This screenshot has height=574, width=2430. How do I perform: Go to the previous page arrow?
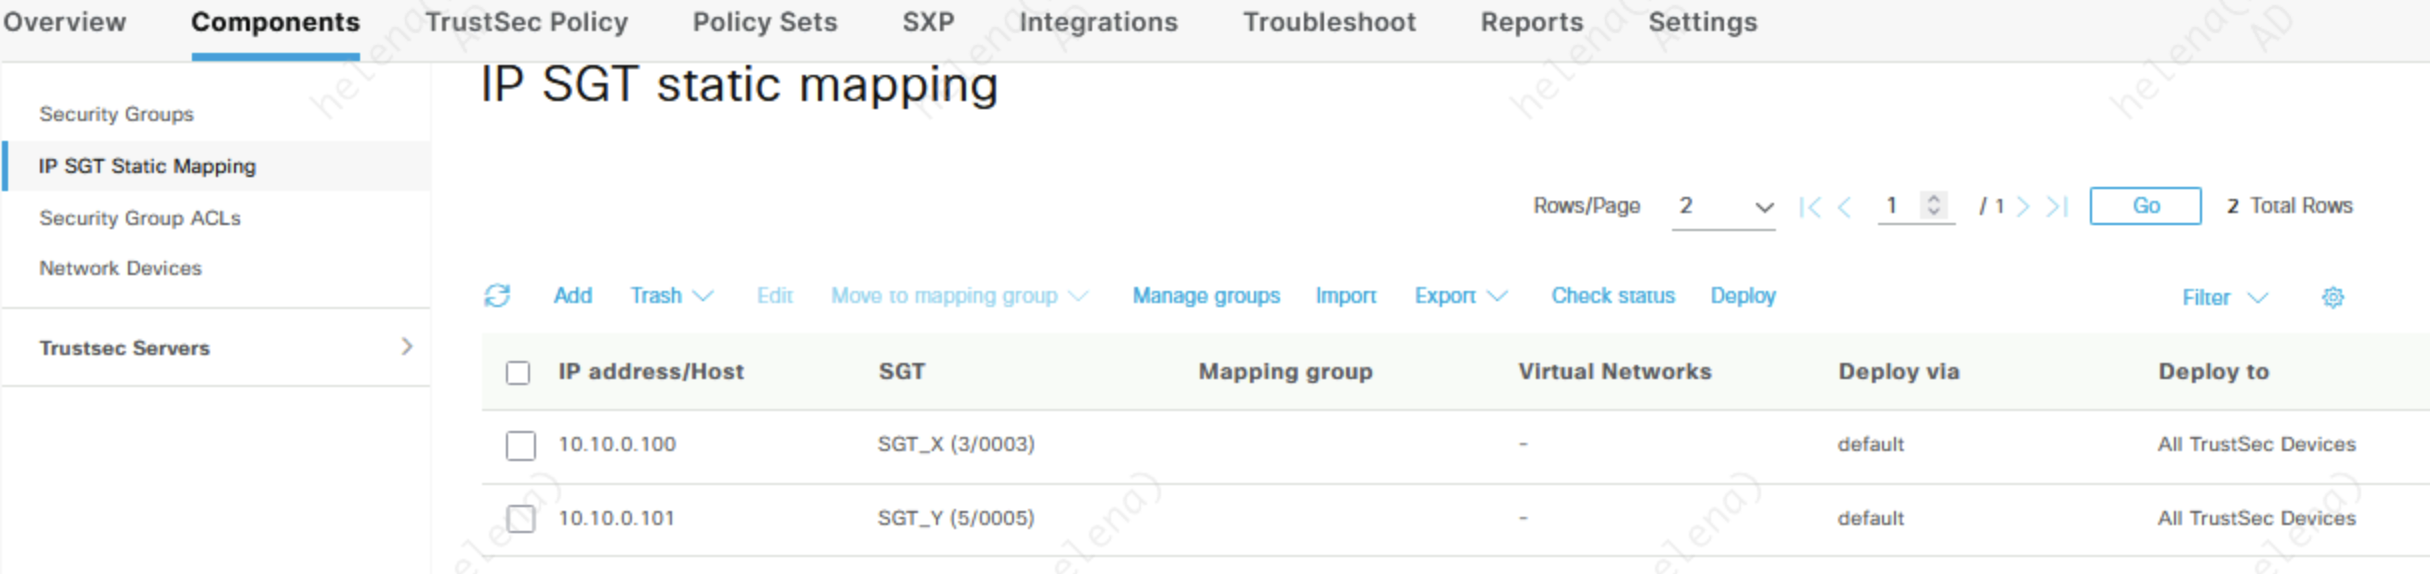pos(1845,207)
